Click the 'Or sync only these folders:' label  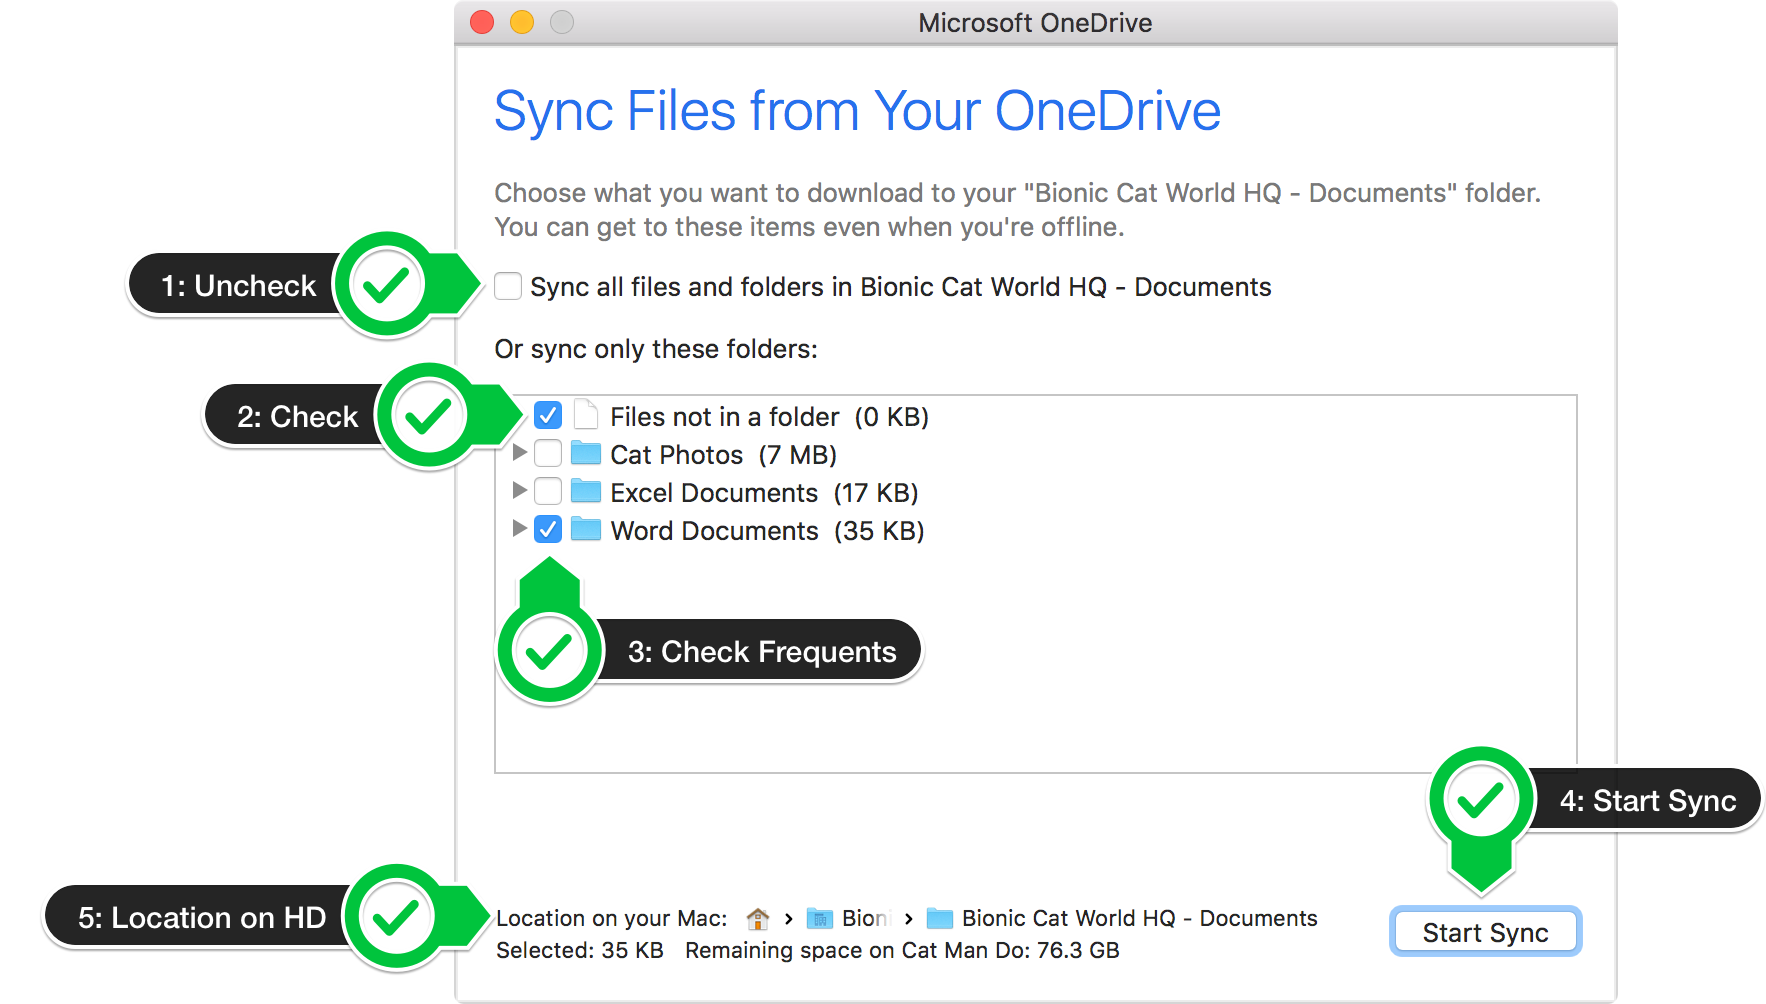tap(656, 349)
